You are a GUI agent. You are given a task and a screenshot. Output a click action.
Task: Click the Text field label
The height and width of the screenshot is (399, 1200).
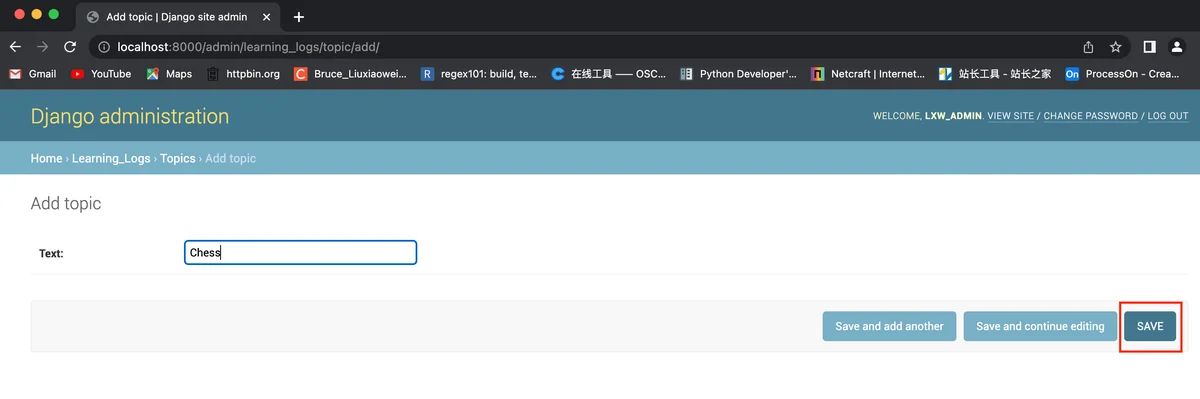[51, 254]
